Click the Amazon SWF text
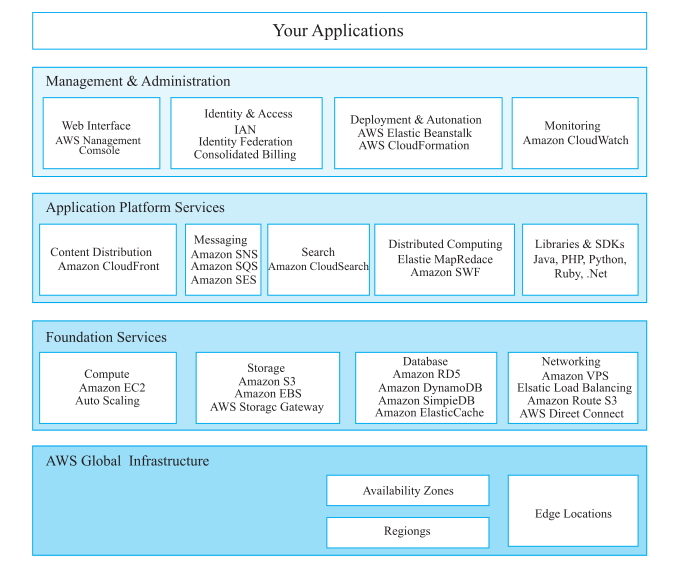The image size is (694, 566). tap(445, 272)
